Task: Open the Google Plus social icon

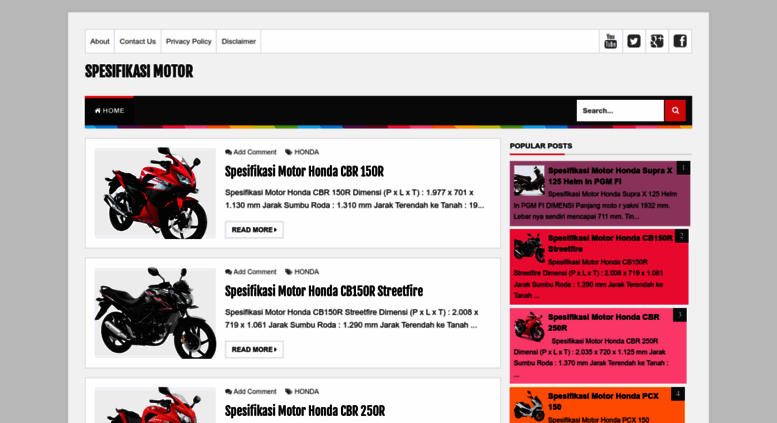Action: coord(657,41)
